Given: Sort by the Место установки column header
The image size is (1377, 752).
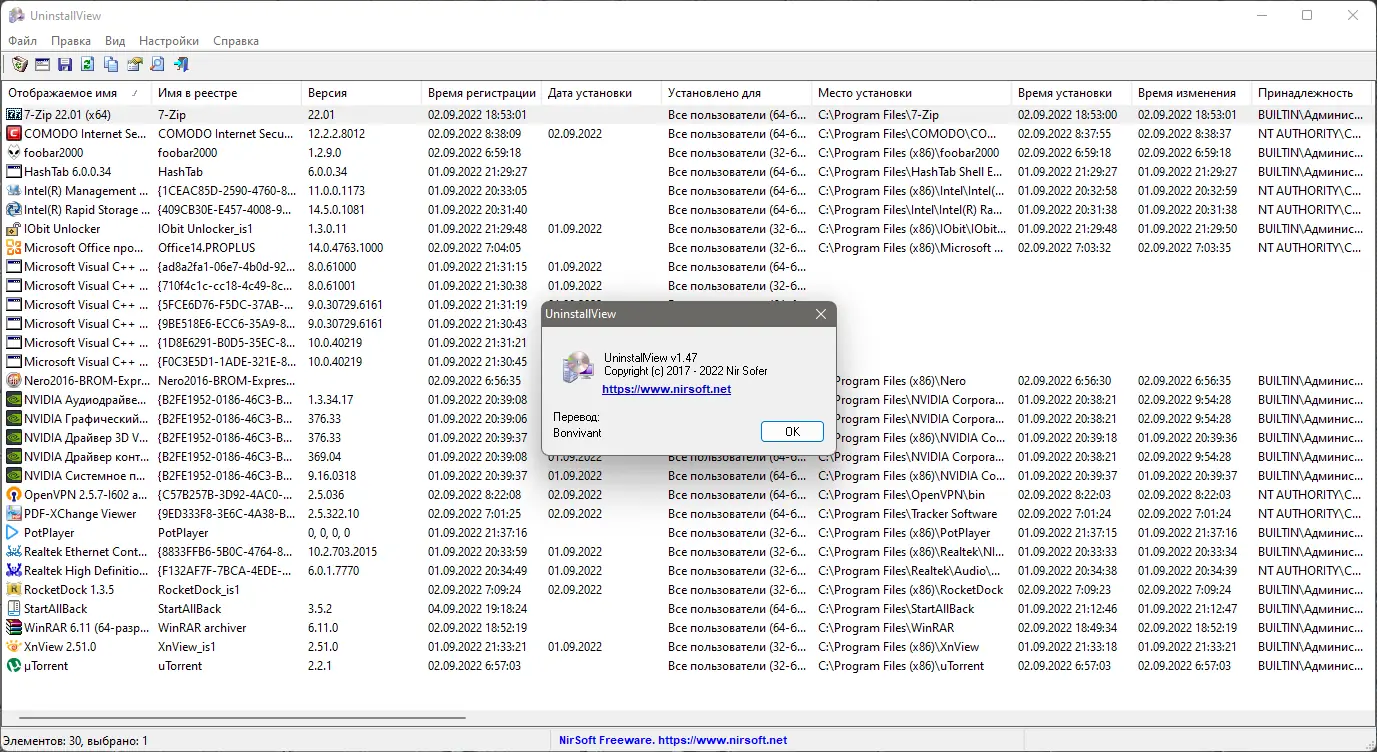Looking at the screenshot, I should (x=910, y=93).
